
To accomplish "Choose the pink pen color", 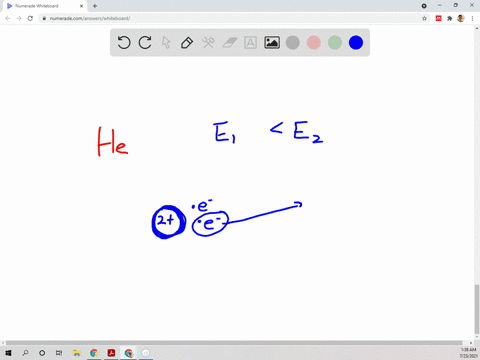I will (314, 43).
